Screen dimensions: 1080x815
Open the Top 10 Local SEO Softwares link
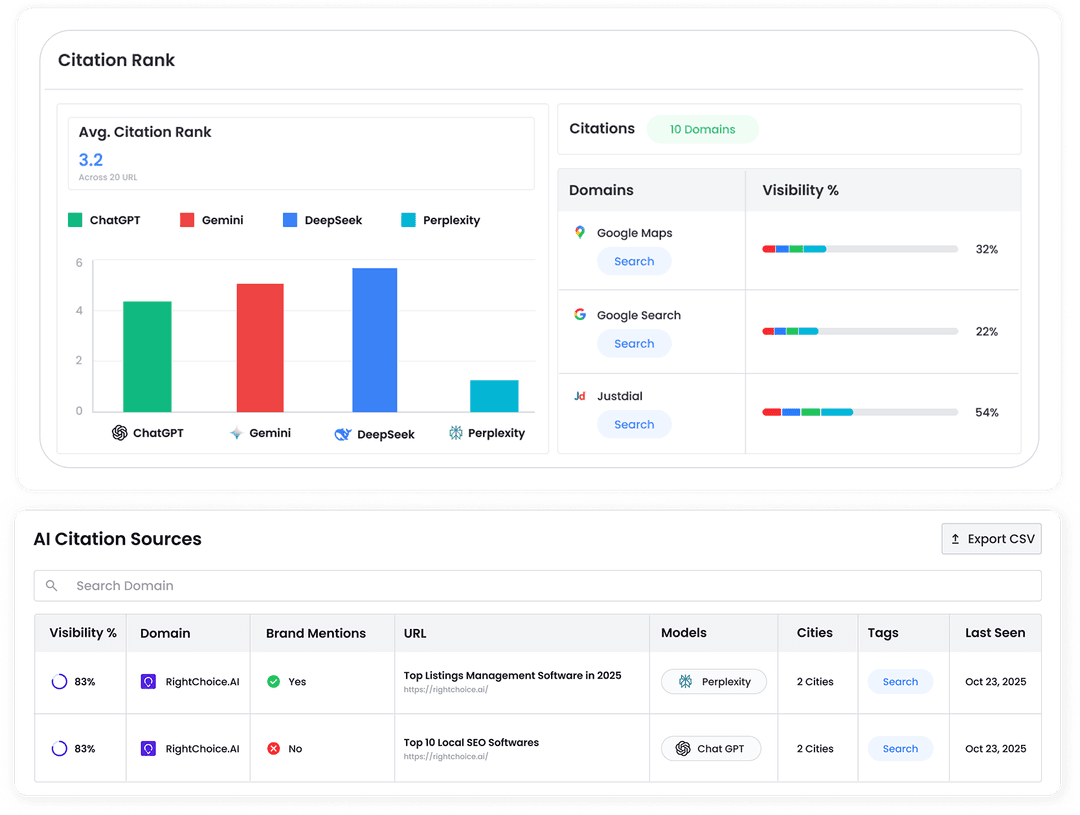coord(470,743)
